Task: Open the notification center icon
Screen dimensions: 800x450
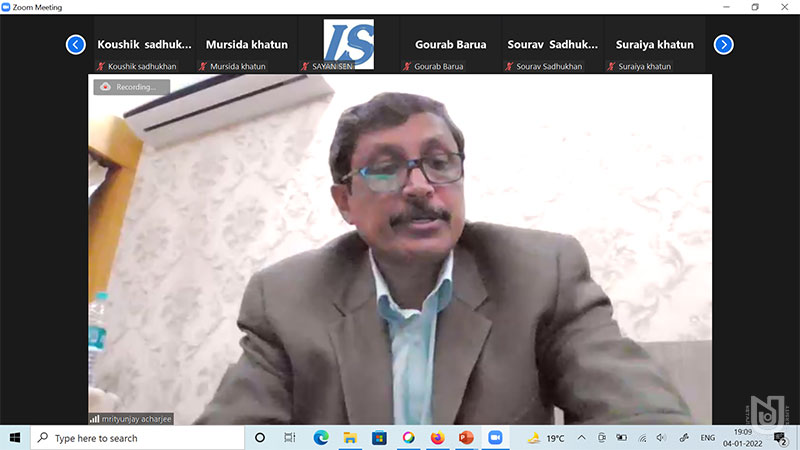Action: (780, 438)
